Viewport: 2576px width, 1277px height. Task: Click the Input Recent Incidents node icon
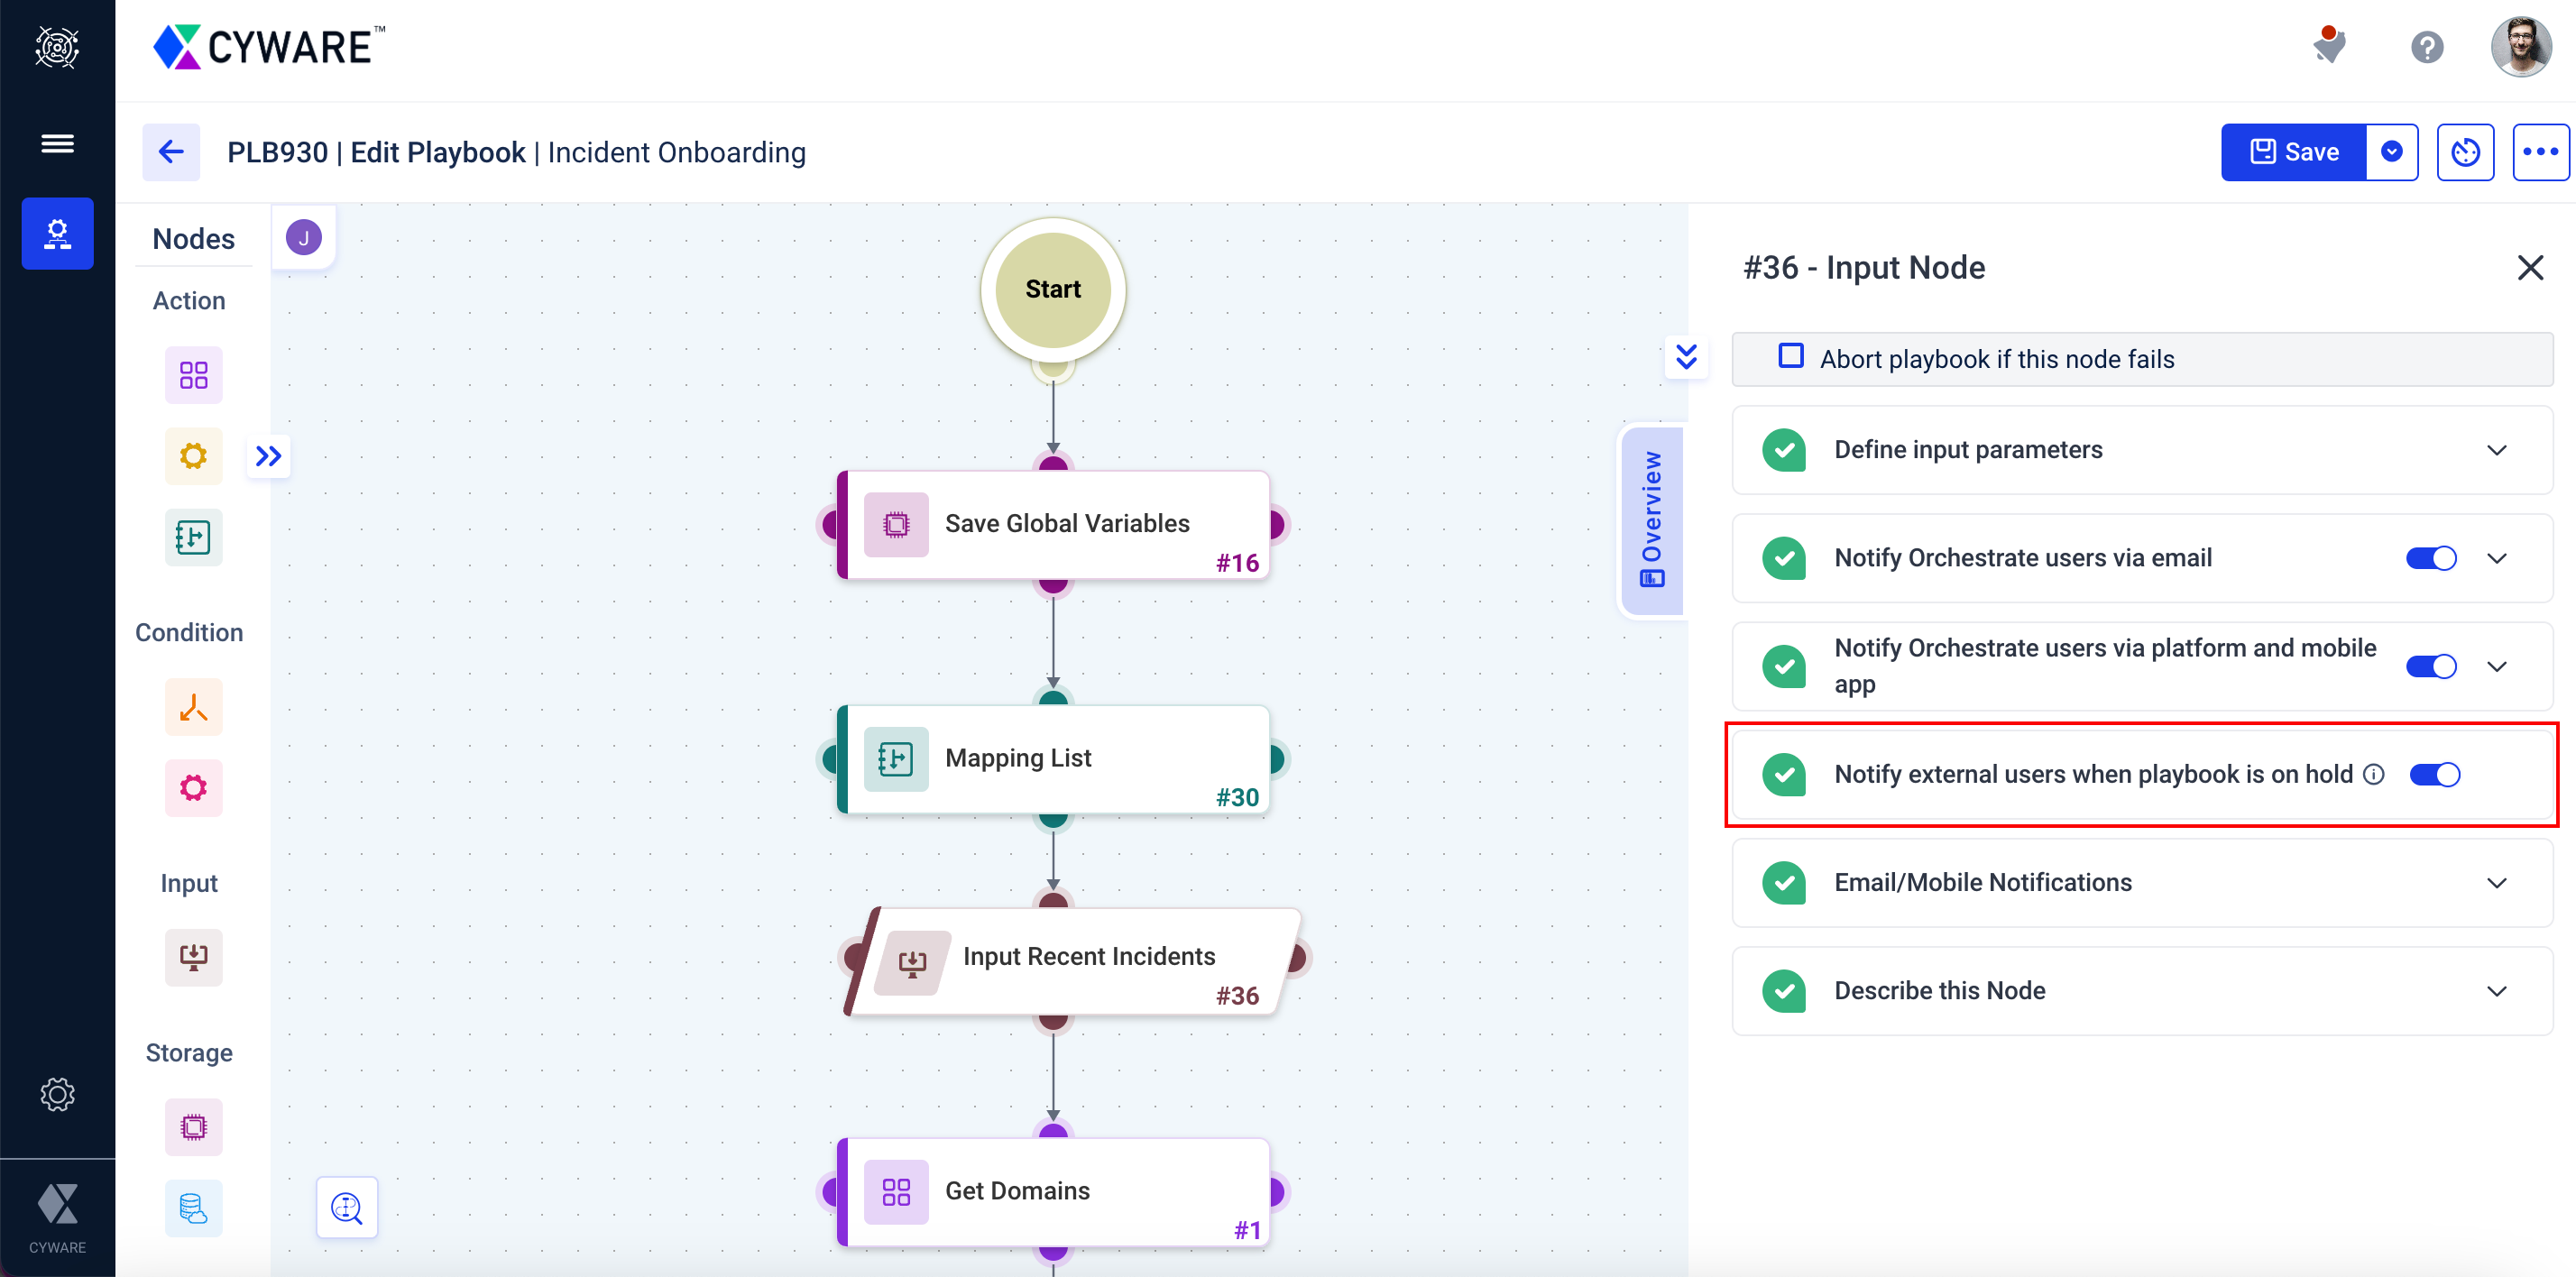point(912,960)
